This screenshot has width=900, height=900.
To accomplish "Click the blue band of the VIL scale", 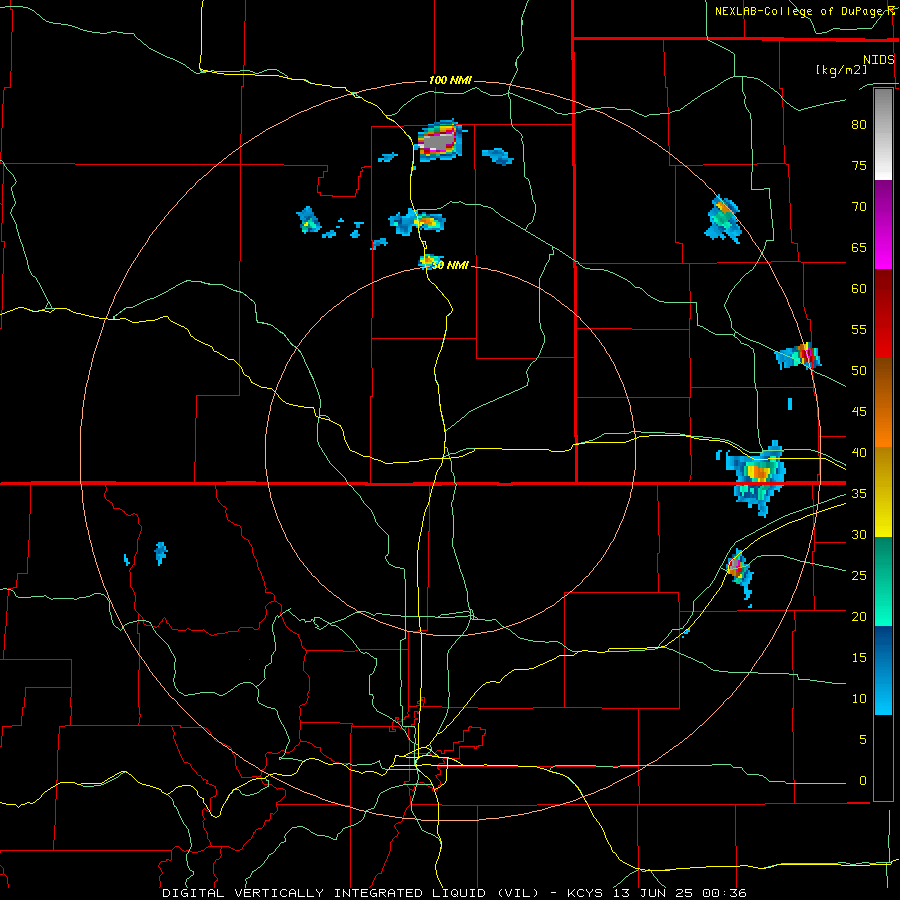I will (883, 670).
